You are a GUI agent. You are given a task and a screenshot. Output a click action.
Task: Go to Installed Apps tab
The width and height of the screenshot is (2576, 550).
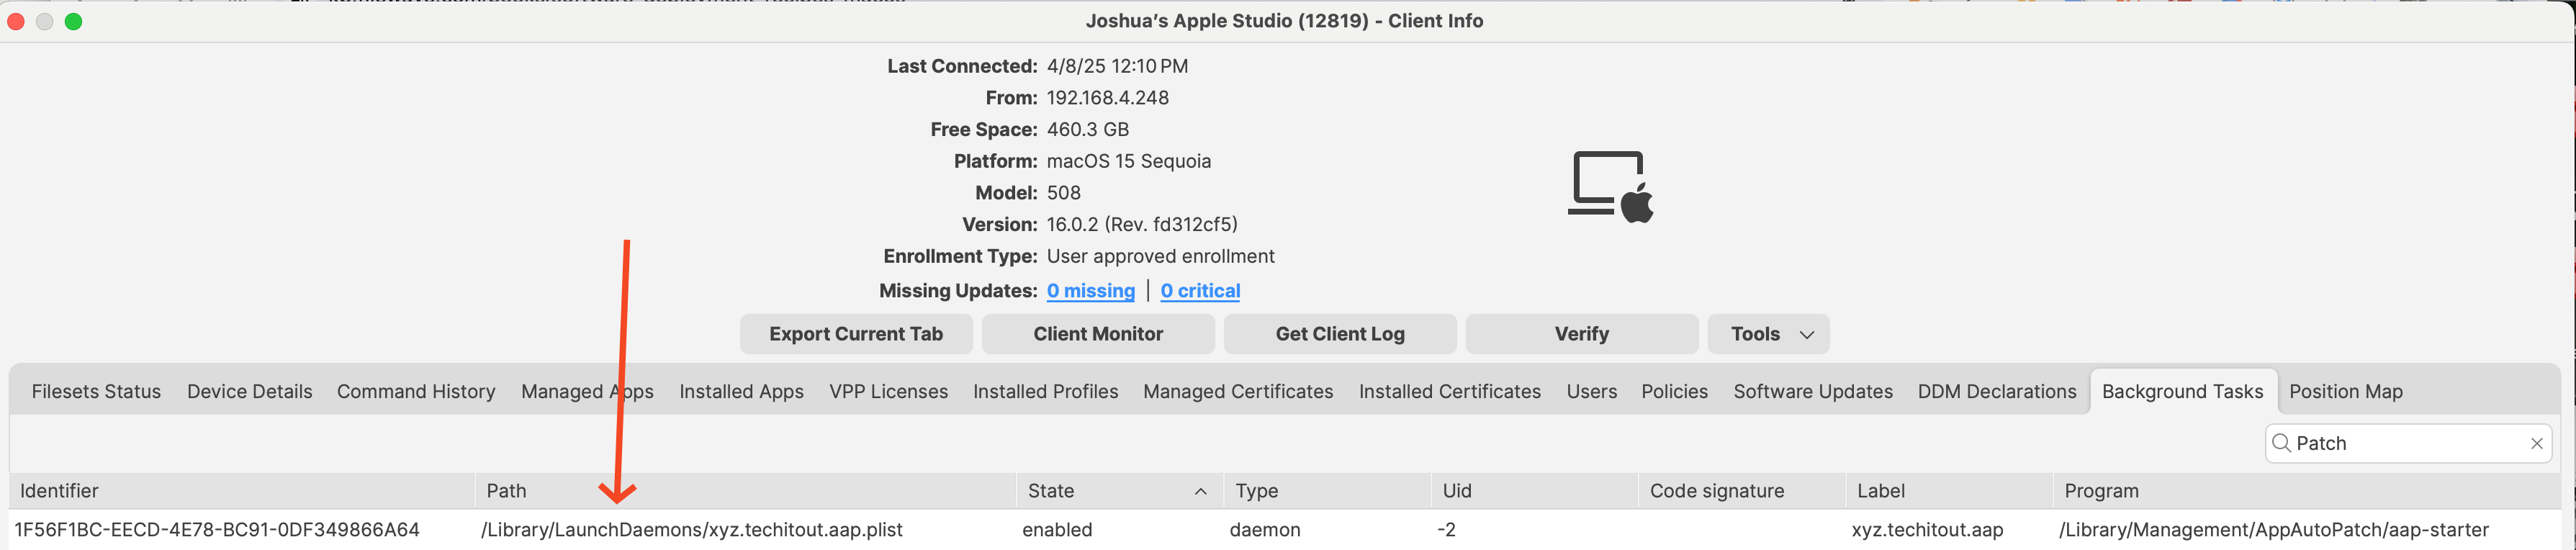741,392
